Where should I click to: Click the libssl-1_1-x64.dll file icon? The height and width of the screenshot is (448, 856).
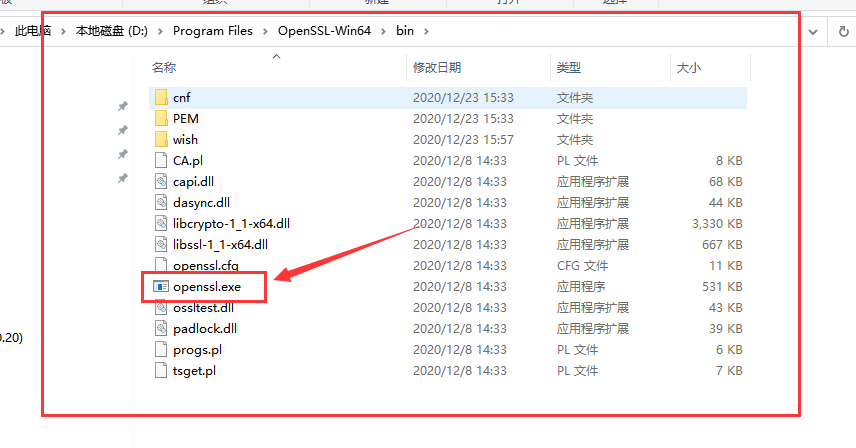click(161, 244)
